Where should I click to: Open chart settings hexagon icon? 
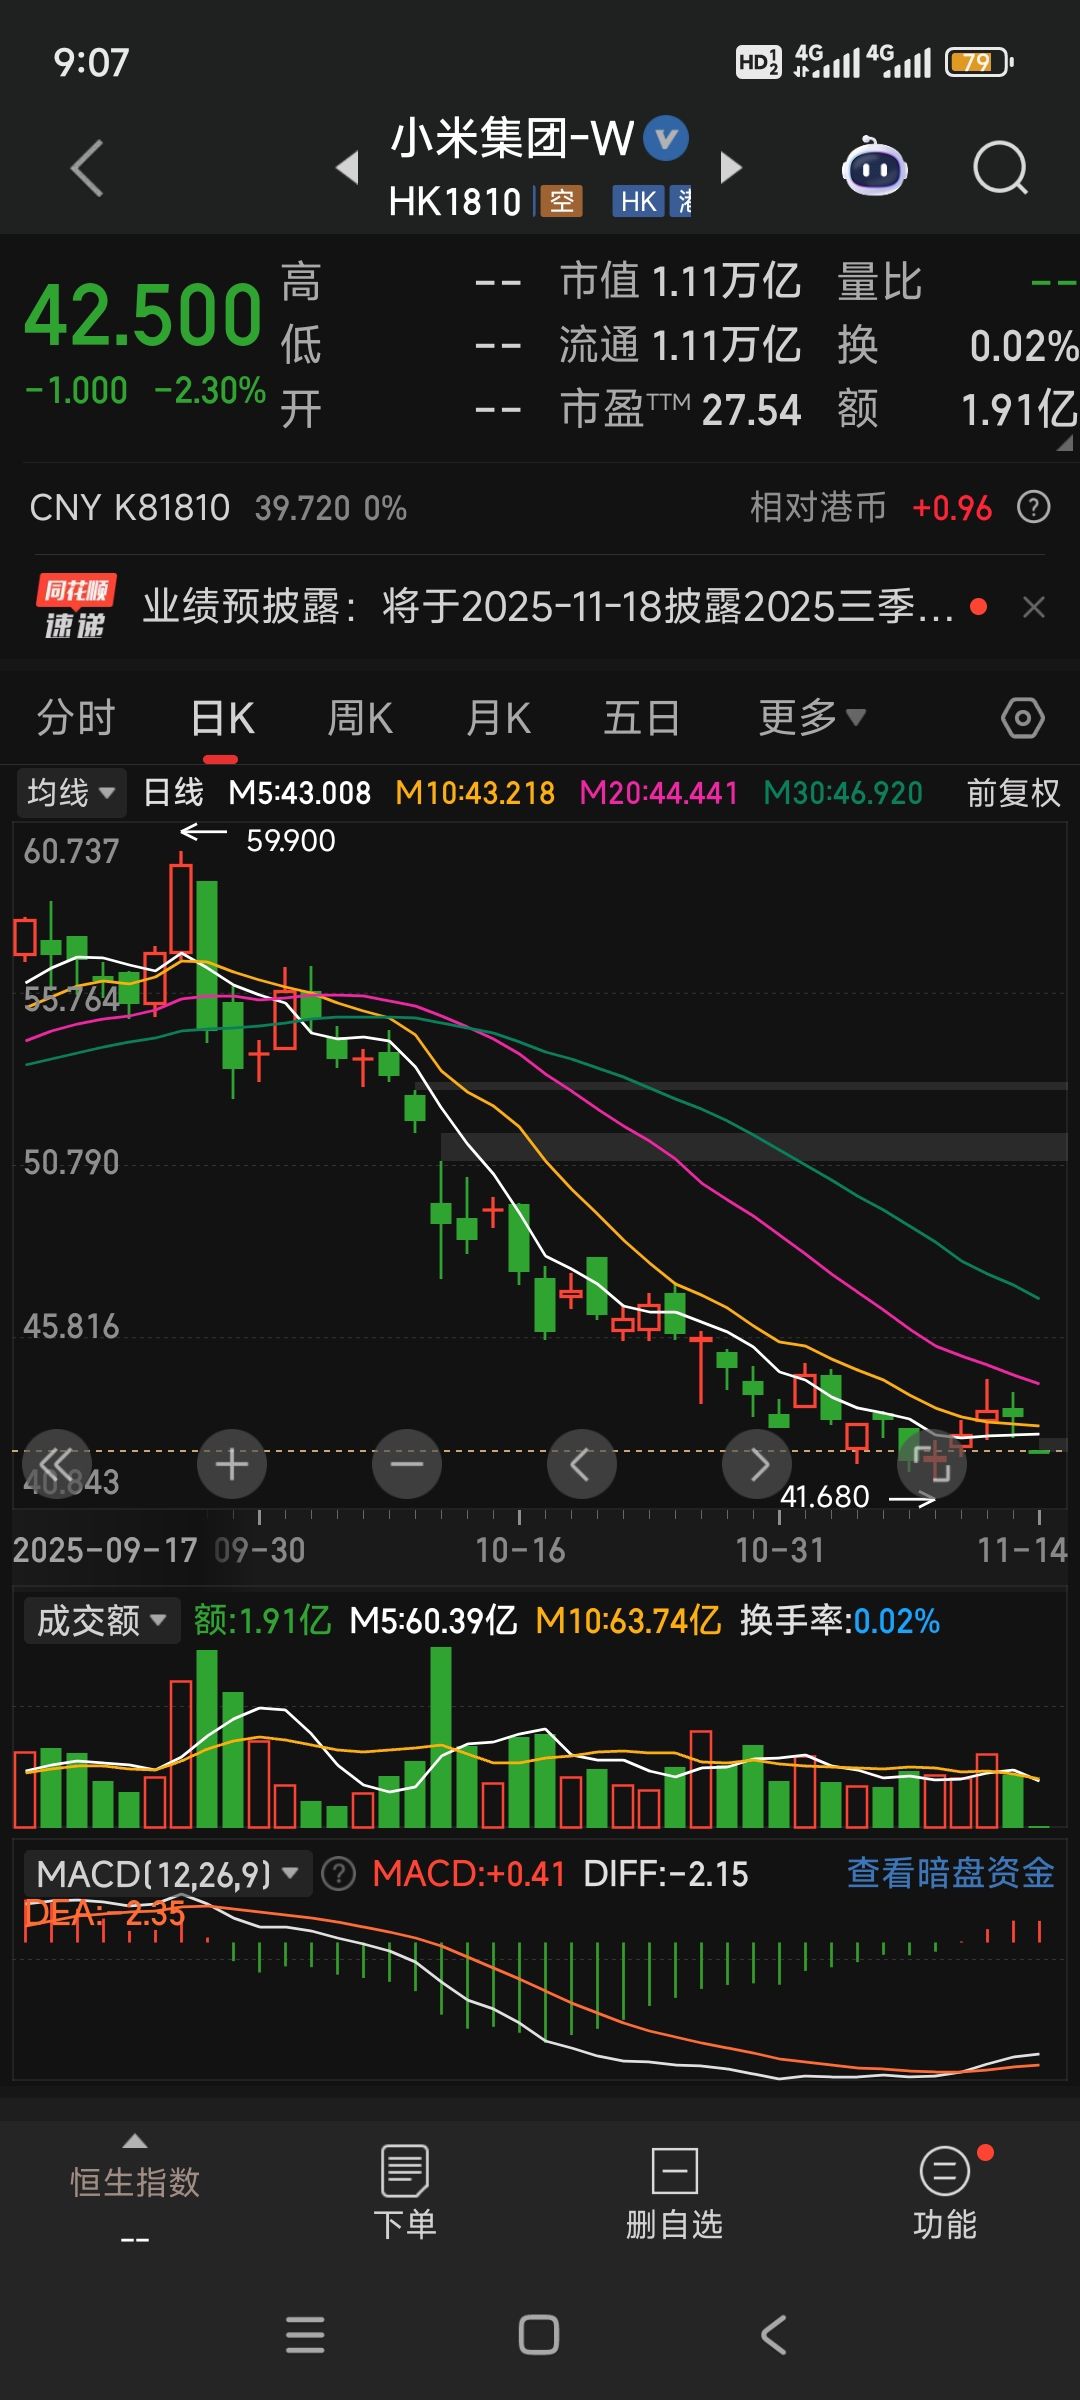coord(1022,718)
